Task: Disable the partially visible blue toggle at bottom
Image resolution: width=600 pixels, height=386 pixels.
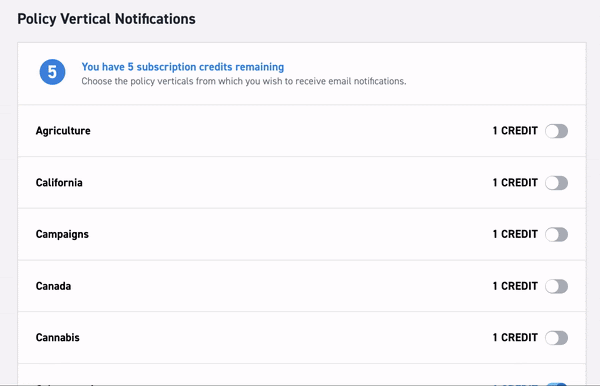Action: tap(556, 384)
